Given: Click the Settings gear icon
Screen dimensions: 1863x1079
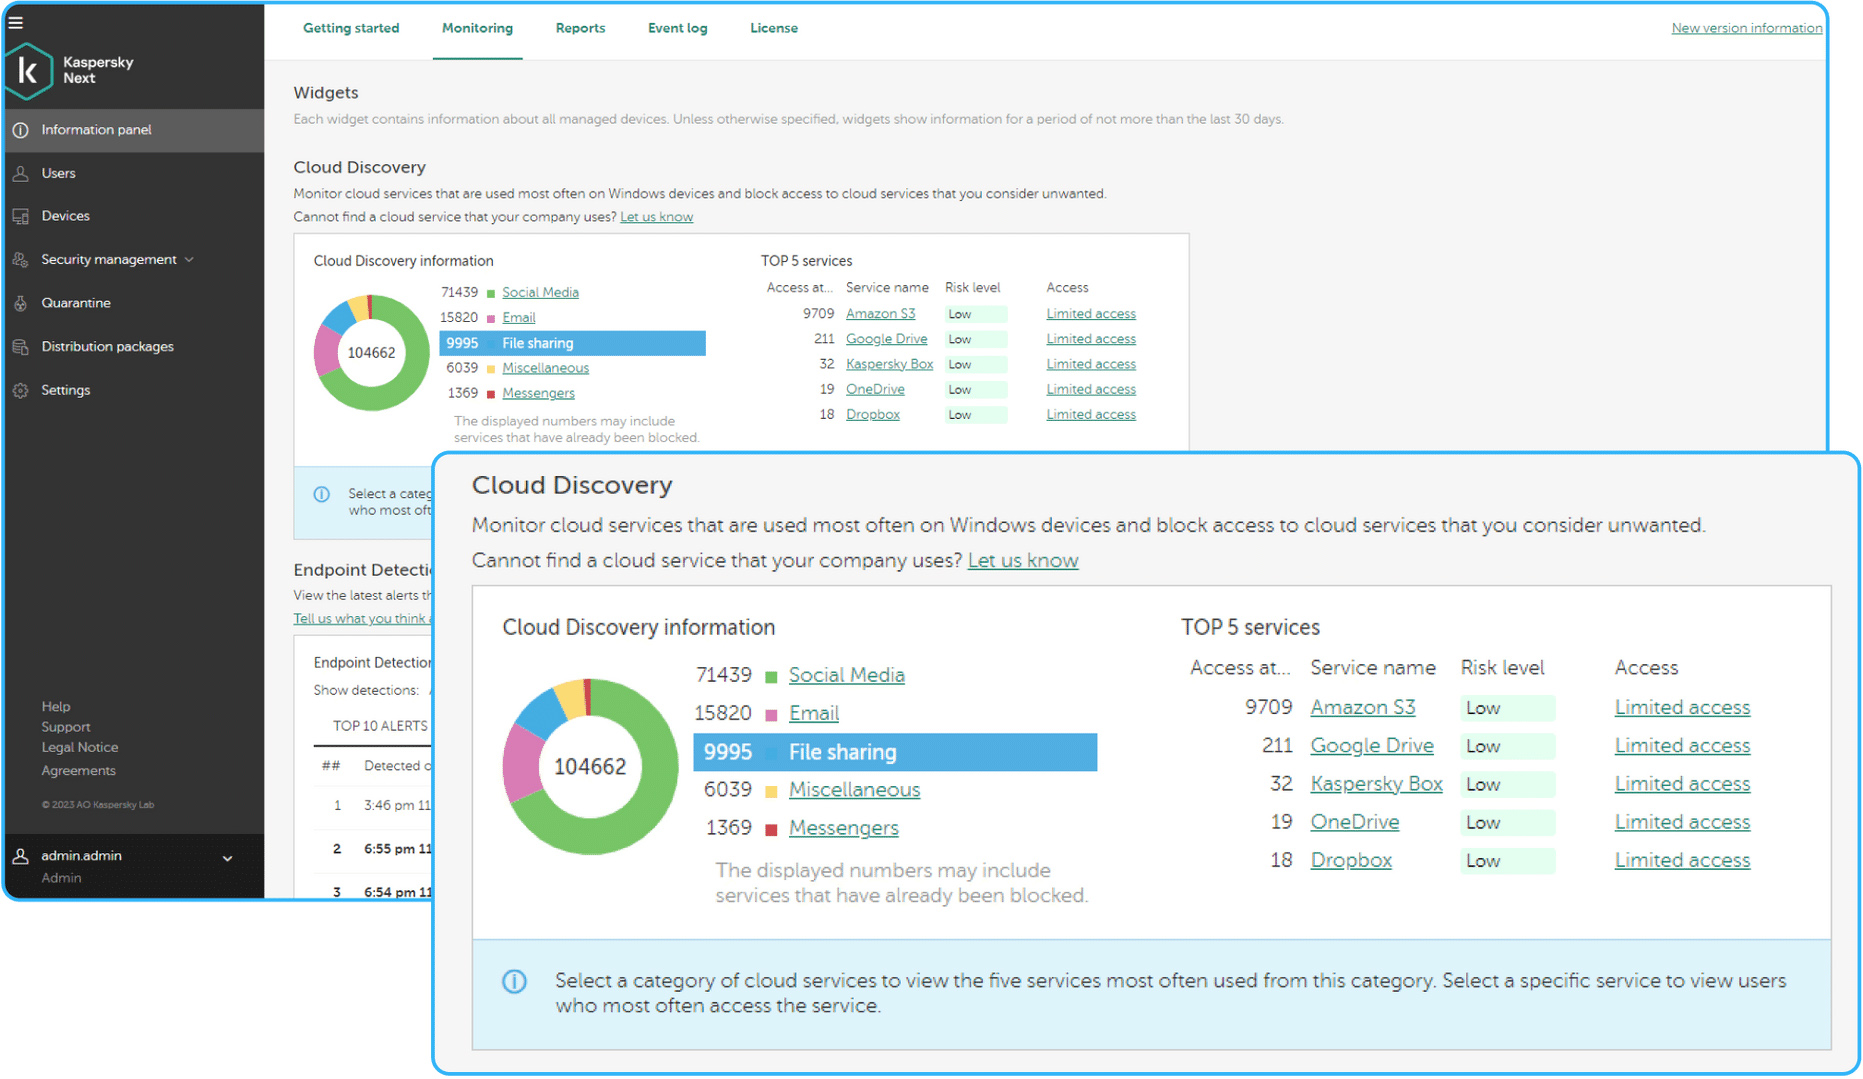Looking at the screenshot, I should point(21,390).
